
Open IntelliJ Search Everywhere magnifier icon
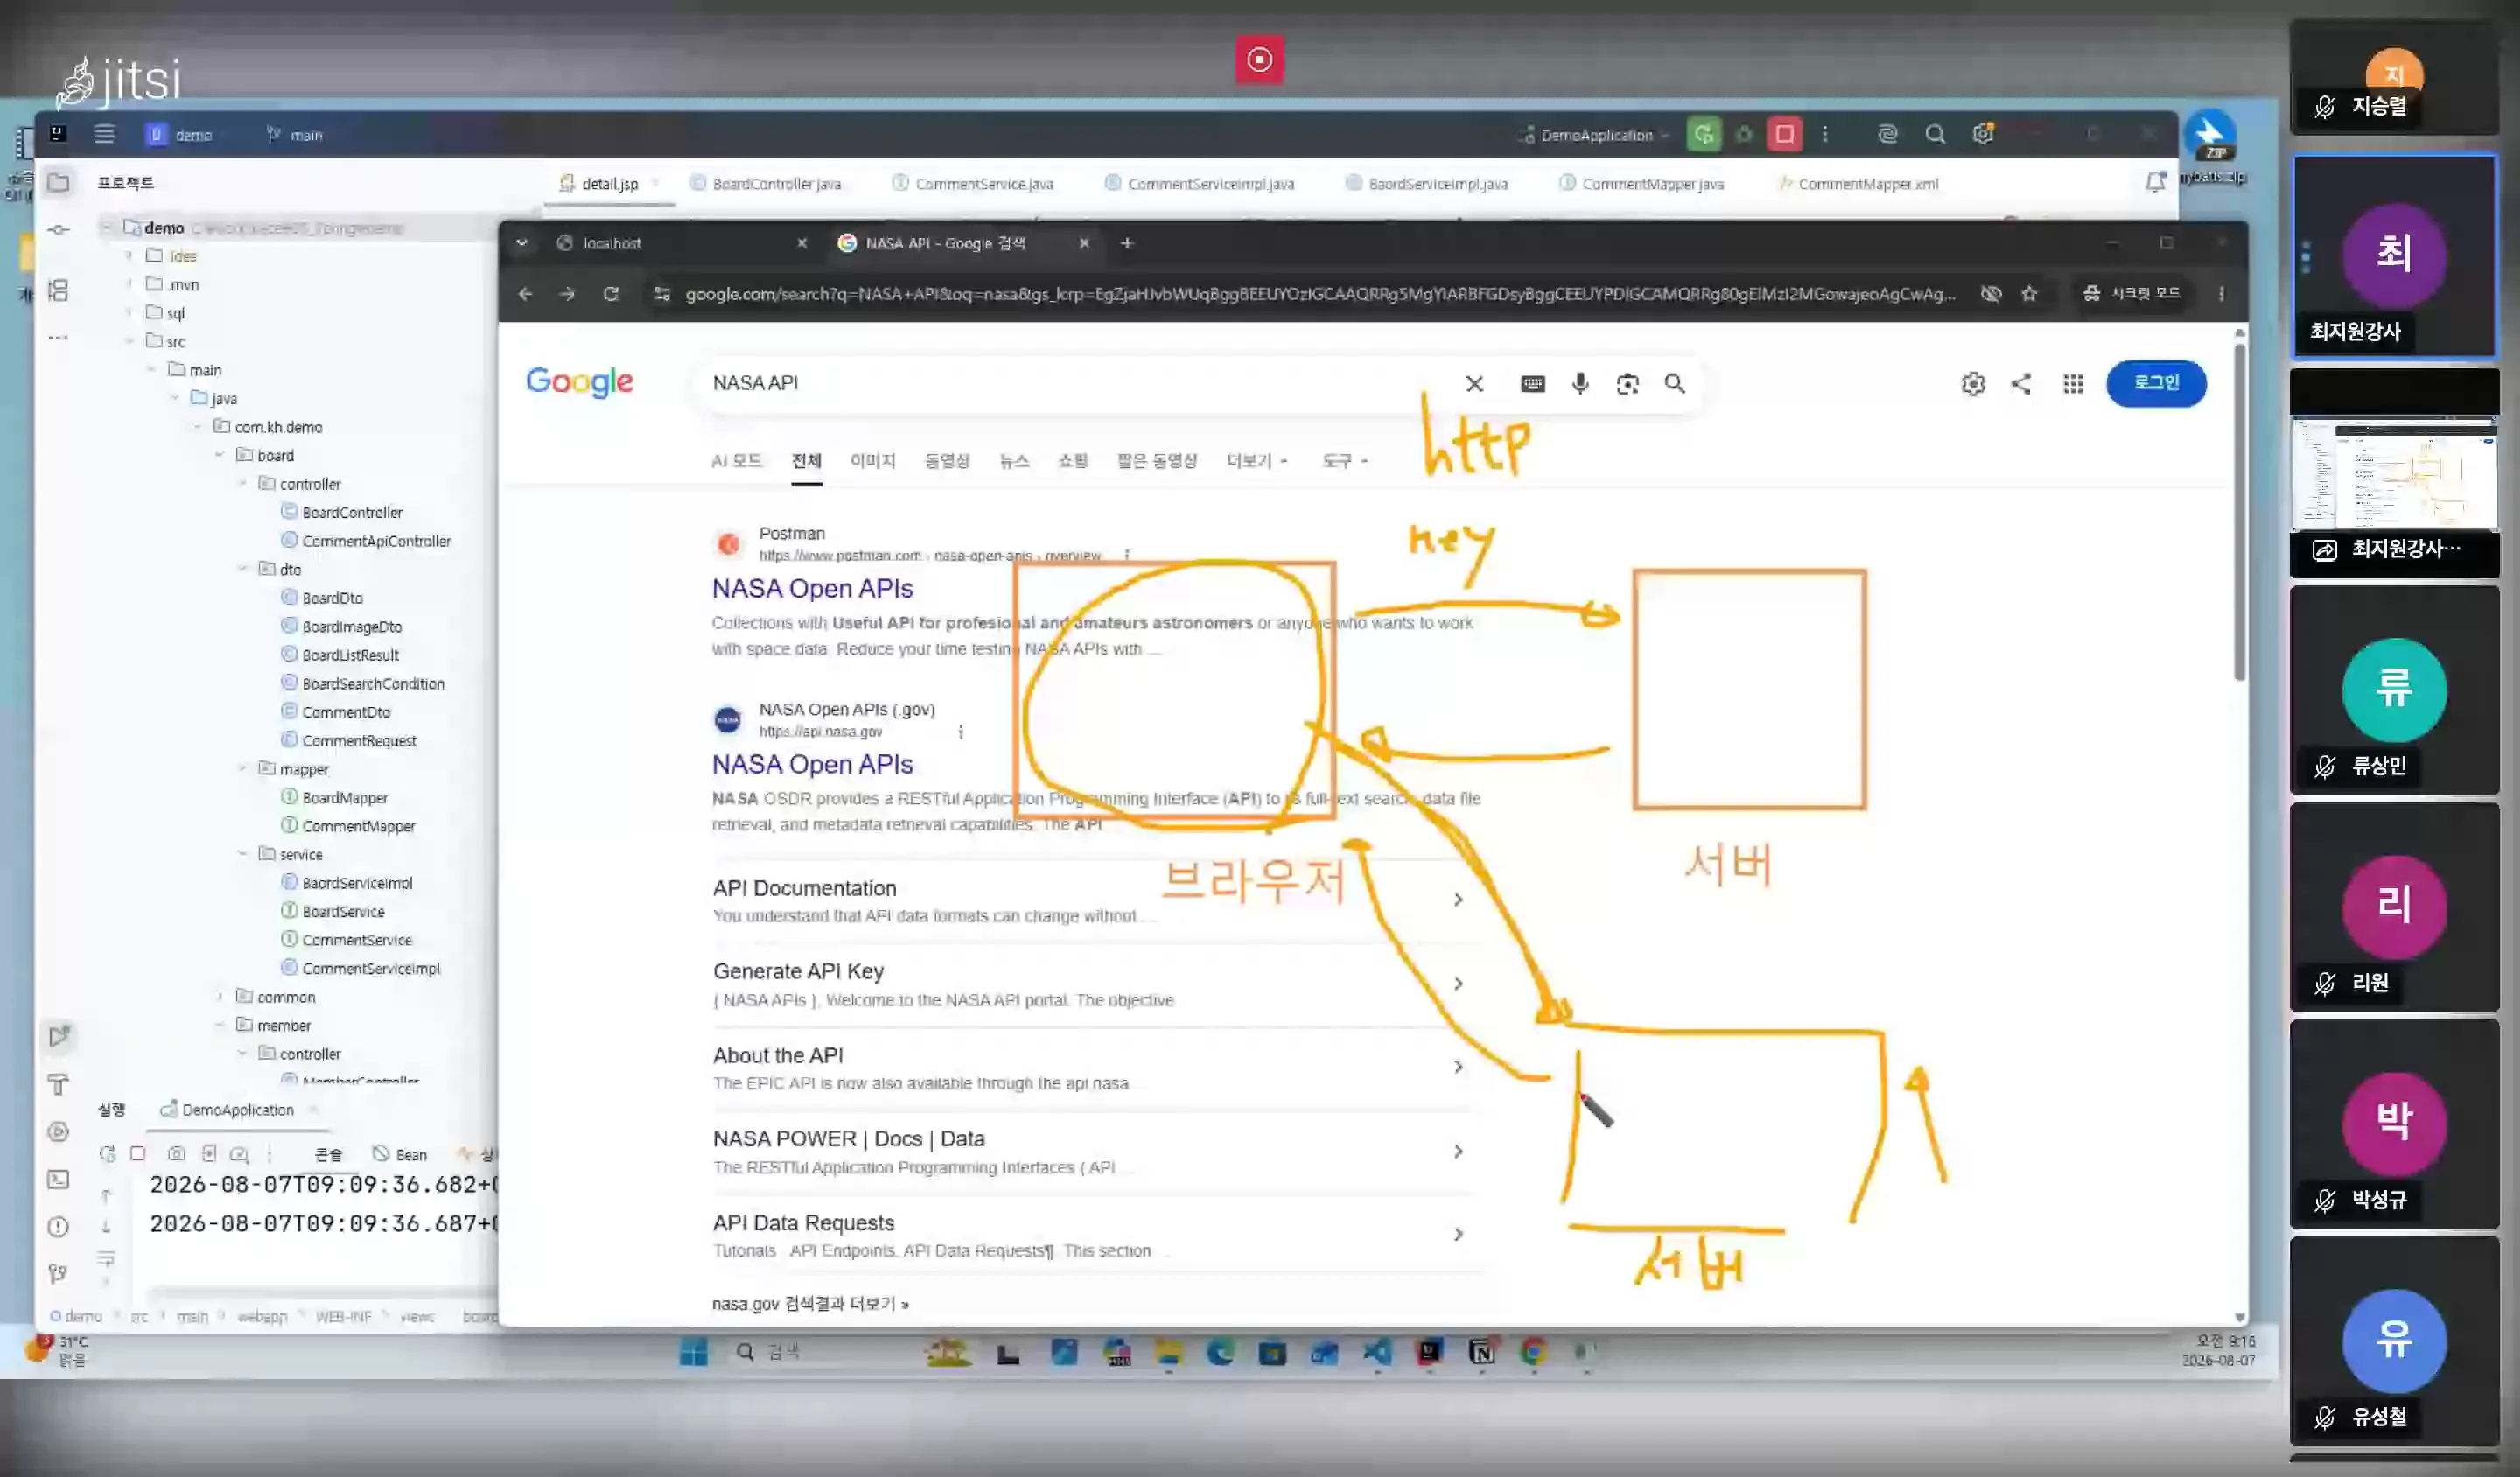(1935, 134)
